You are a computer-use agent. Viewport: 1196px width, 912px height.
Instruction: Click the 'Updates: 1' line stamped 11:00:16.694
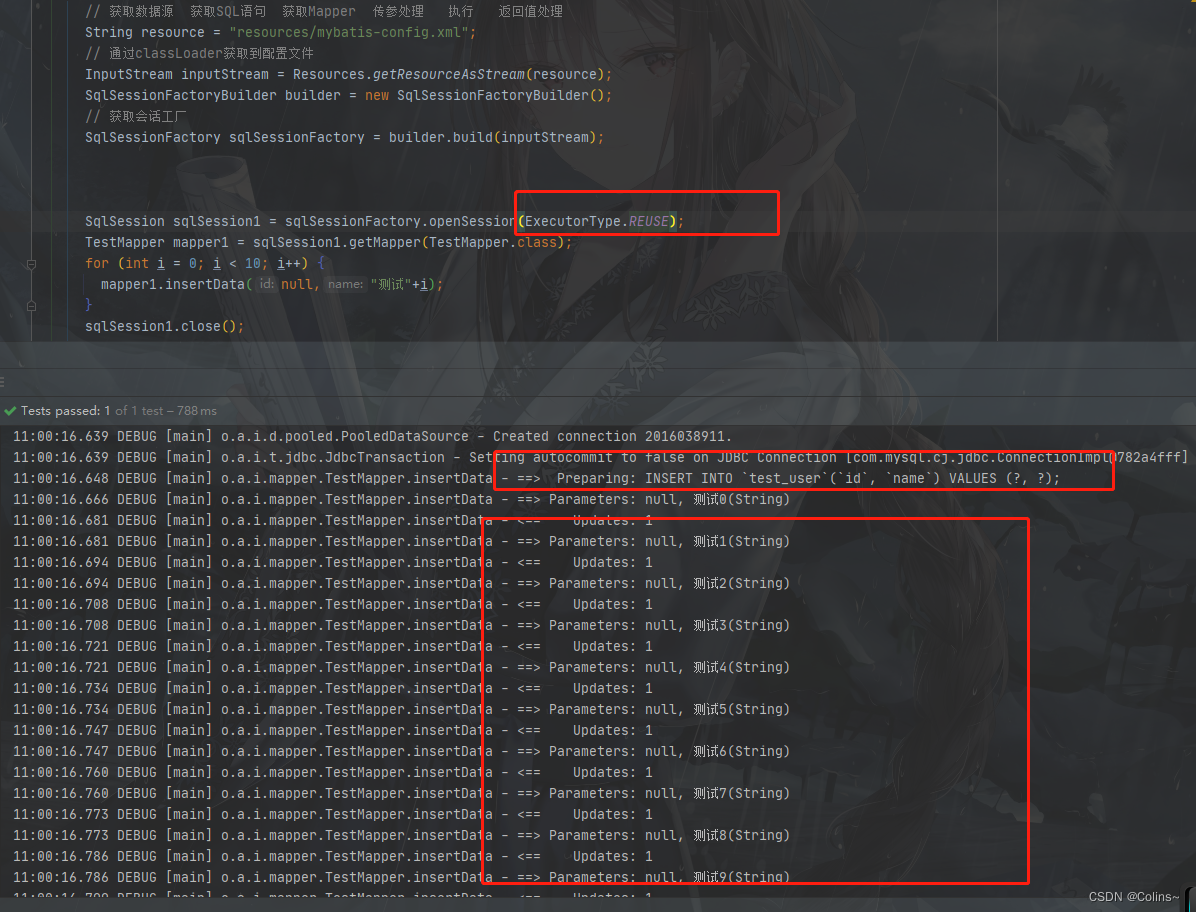coord(333,562)
